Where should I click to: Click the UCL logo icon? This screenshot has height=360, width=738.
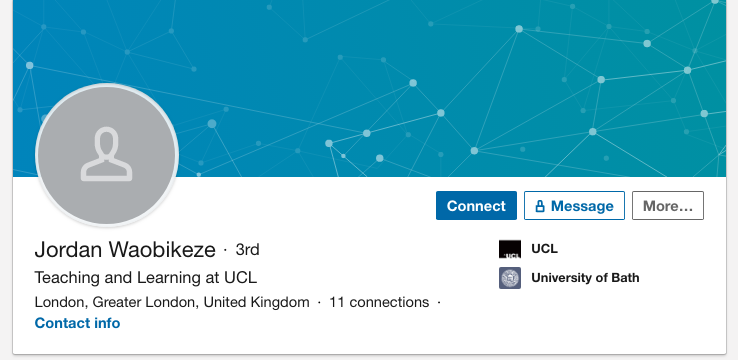(510, 249)
